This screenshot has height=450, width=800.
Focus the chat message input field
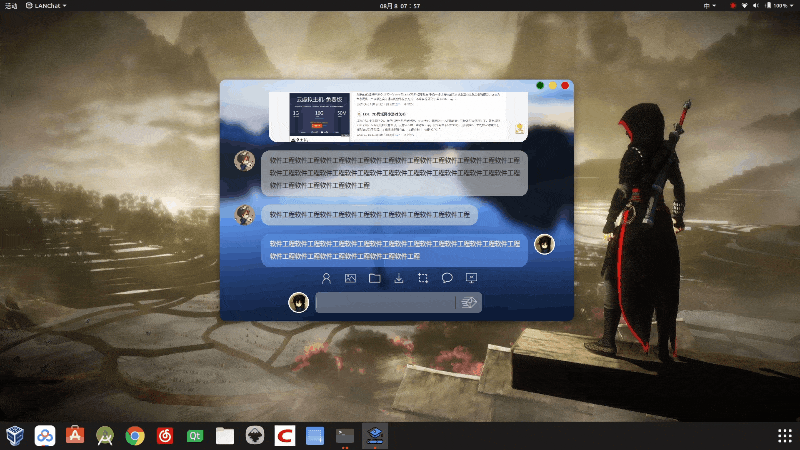pos(385,303)
